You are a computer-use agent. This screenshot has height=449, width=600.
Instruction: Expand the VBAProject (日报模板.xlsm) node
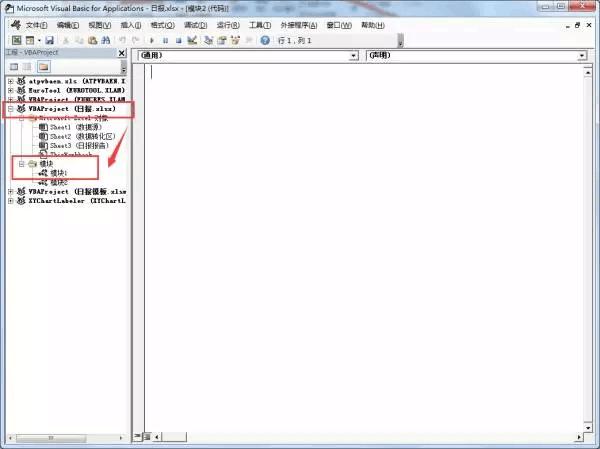(x=11, y=191)
